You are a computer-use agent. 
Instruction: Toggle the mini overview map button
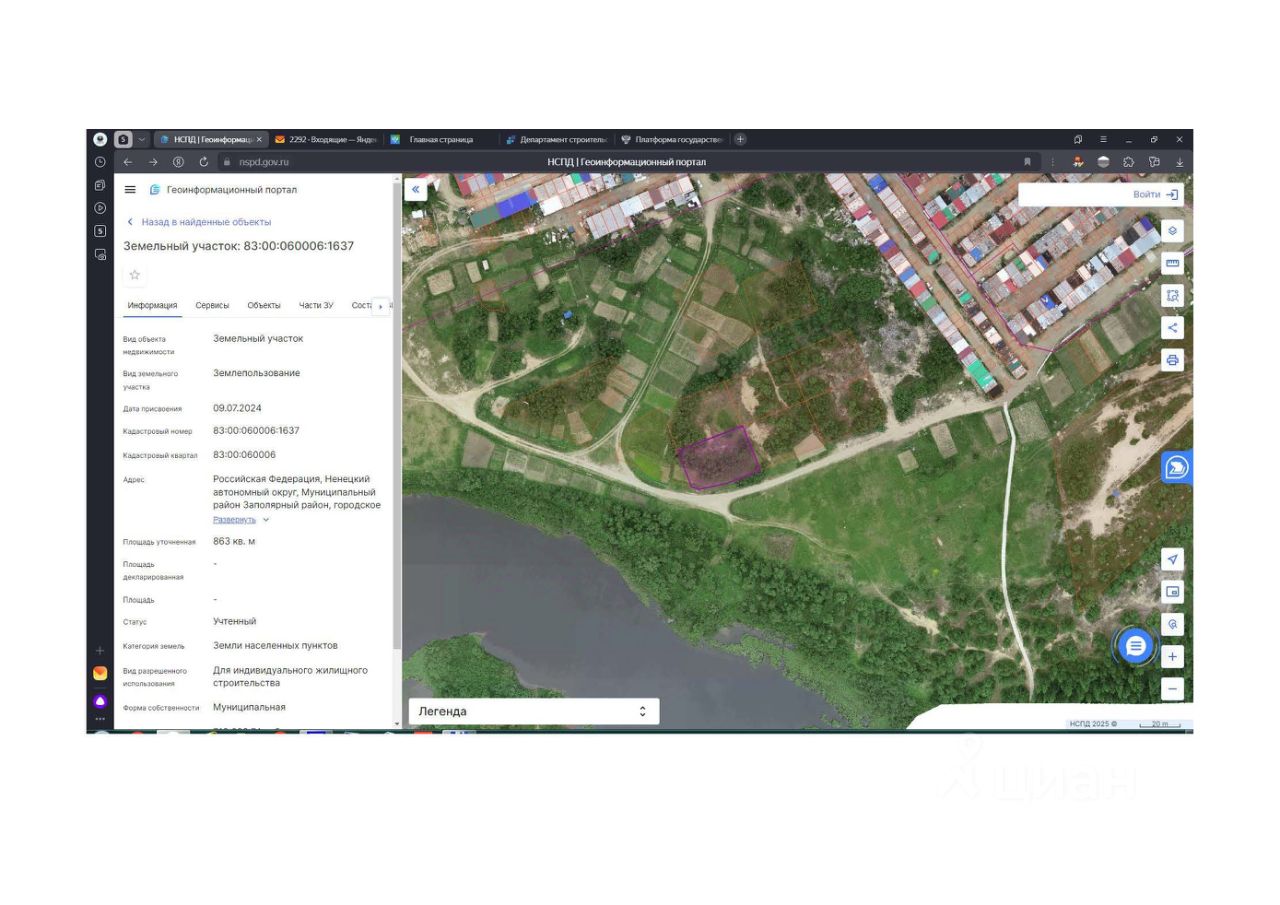pyautogui.click(x=1172, y=591)
